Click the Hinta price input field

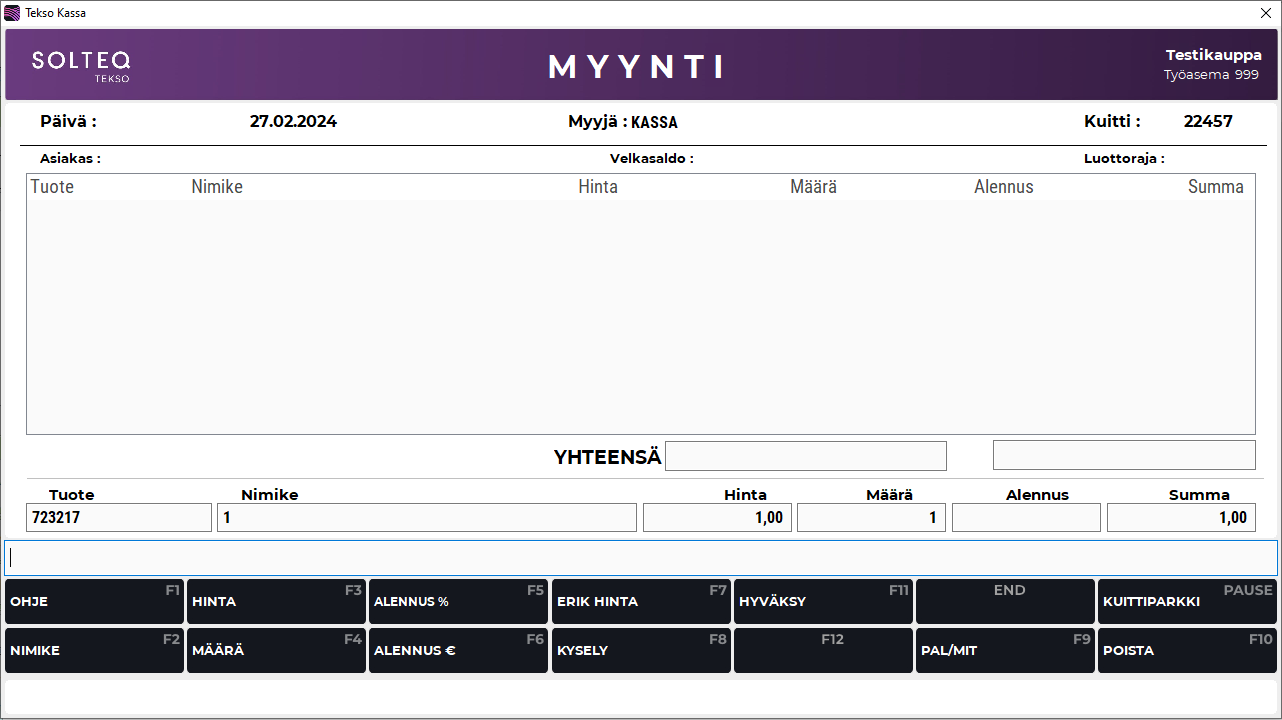[717, 517]
